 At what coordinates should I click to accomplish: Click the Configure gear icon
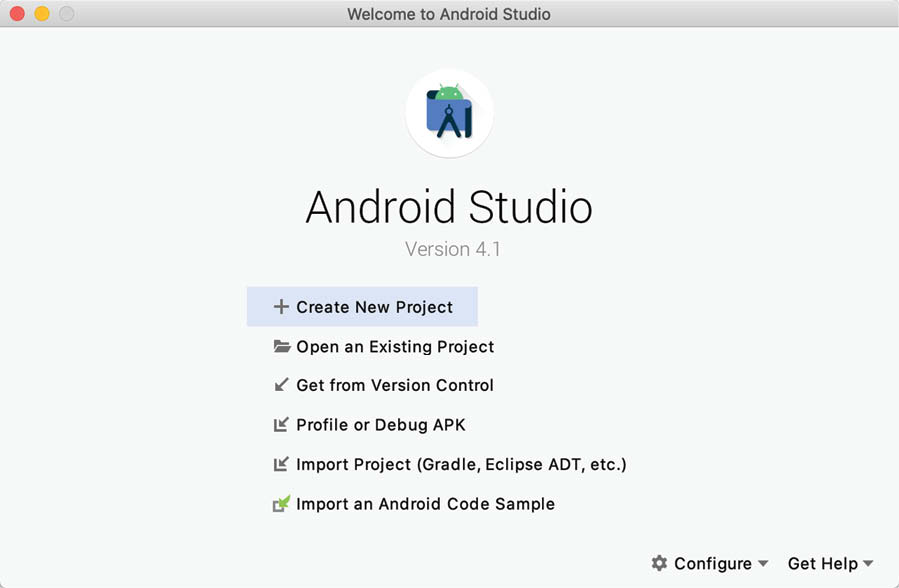[x=659, y=563]
